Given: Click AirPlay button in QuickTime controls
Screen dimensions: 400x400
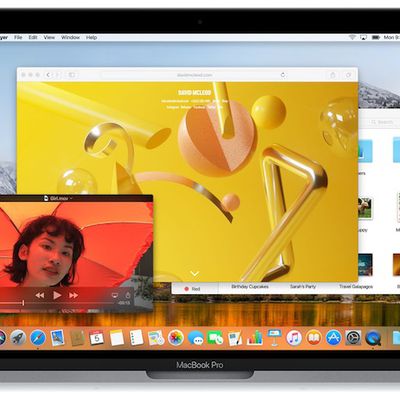Looking at the screenshot, I should (x=114, y=295).
